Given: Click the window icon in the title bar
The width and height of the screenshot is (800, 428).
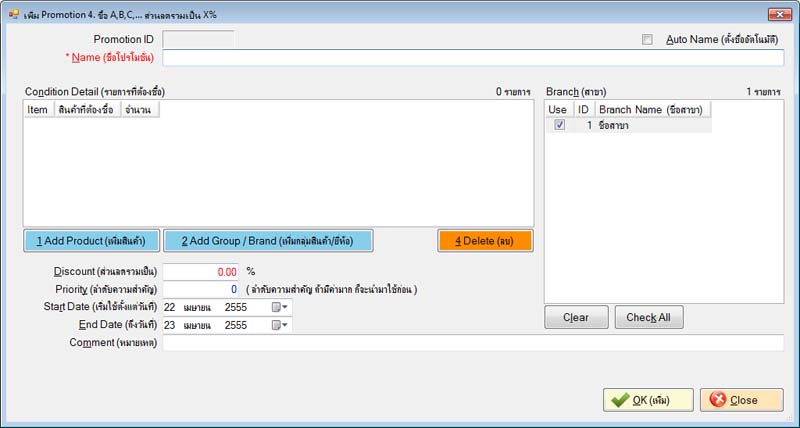Looking at the screenshot, I should [x=11, y=14].
